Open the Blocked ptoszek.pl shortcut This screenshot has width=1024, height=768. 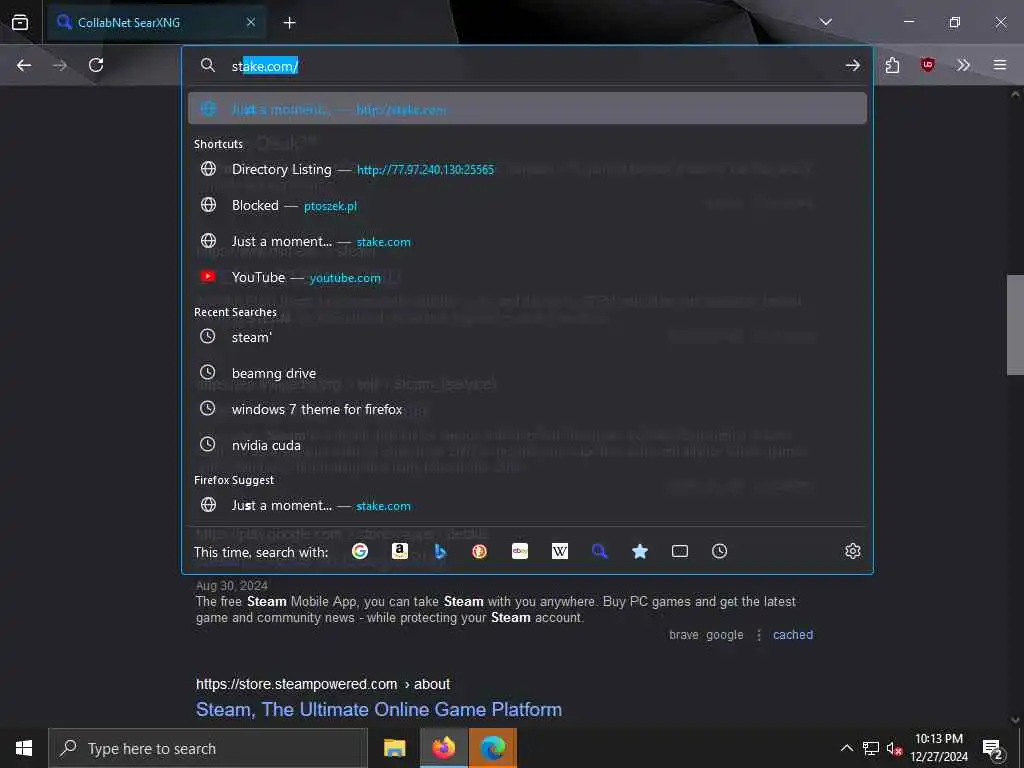527,205
